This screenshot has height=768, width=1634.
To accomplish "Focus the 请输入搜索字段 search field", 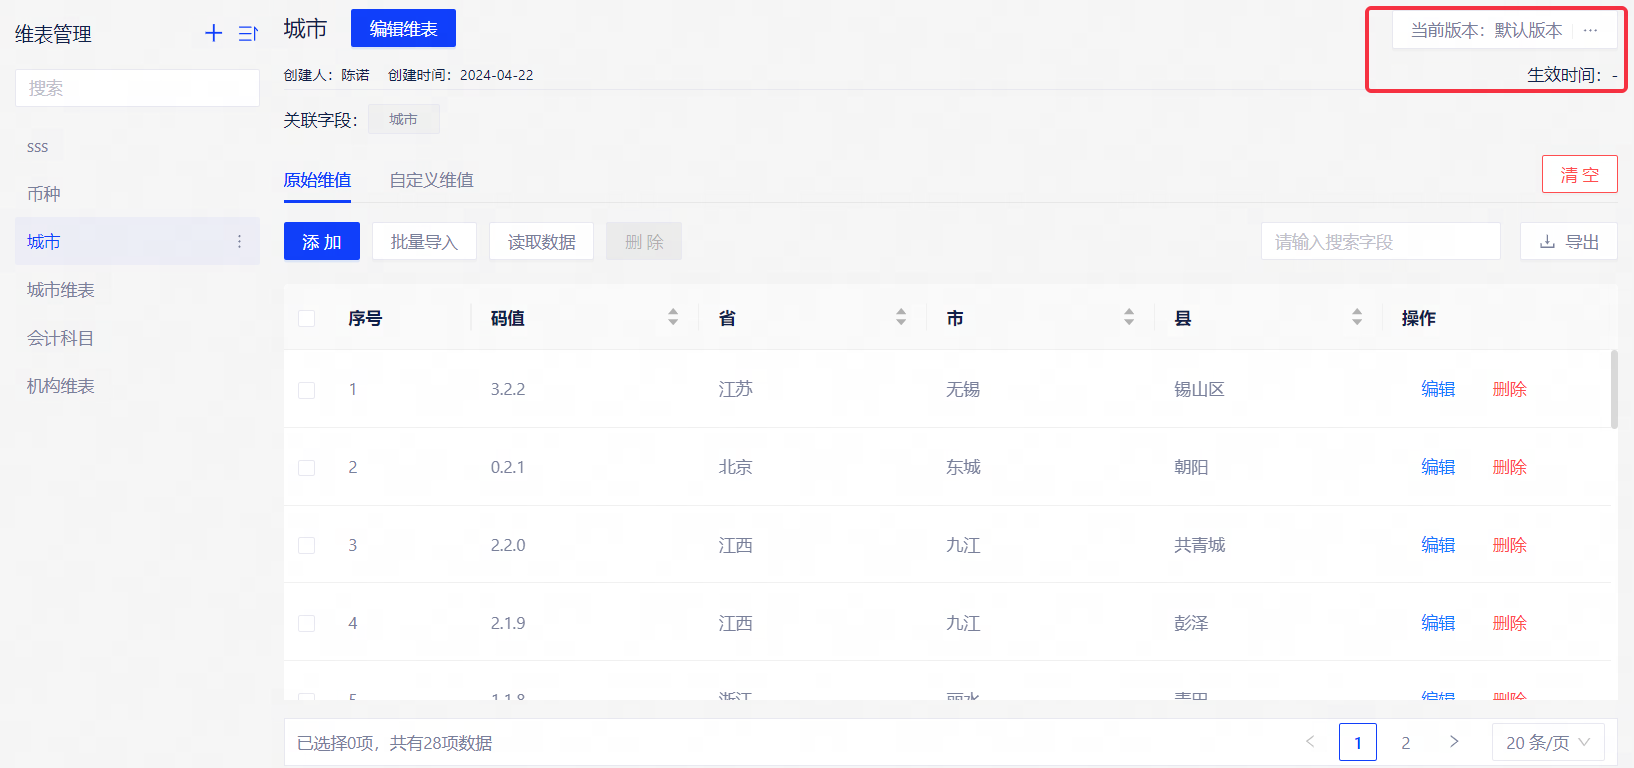I will pyautogui.click(x=1380, y=242).
